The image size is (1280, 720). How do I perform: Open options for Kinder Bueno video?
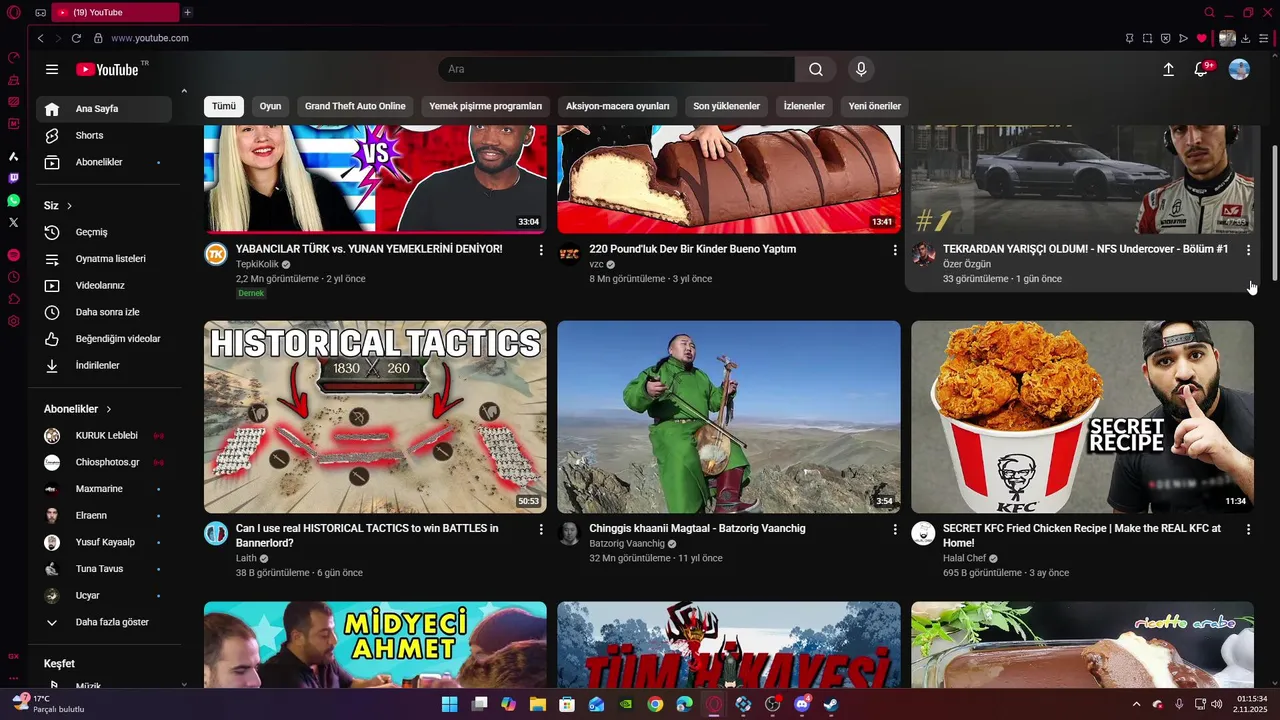tap(895, 249)
